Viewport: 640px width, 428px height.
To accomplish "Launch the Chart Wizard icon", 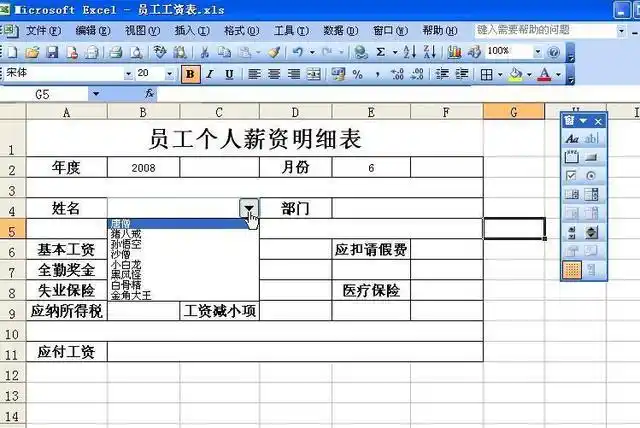I will [x=454, y=52].
